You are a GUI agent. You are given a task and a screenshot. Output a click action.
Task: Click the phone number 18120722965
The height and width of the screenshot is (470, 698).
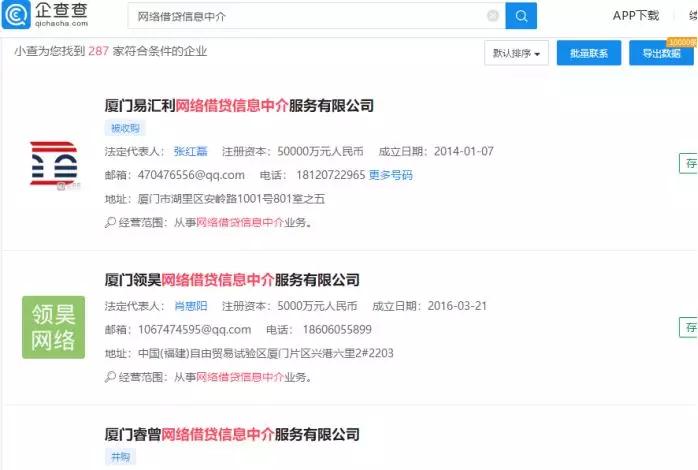tap(331, 175)
